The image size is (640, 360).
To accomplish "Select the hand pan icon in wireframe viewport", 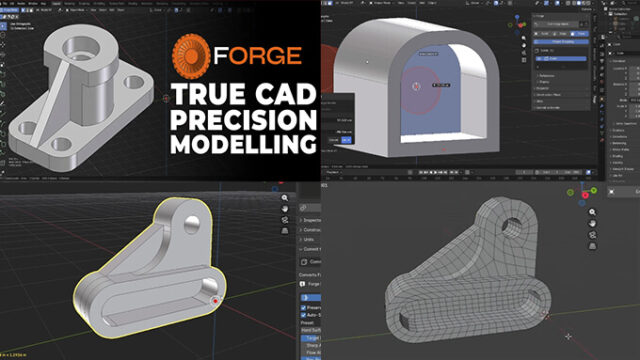I will [592, 224].
